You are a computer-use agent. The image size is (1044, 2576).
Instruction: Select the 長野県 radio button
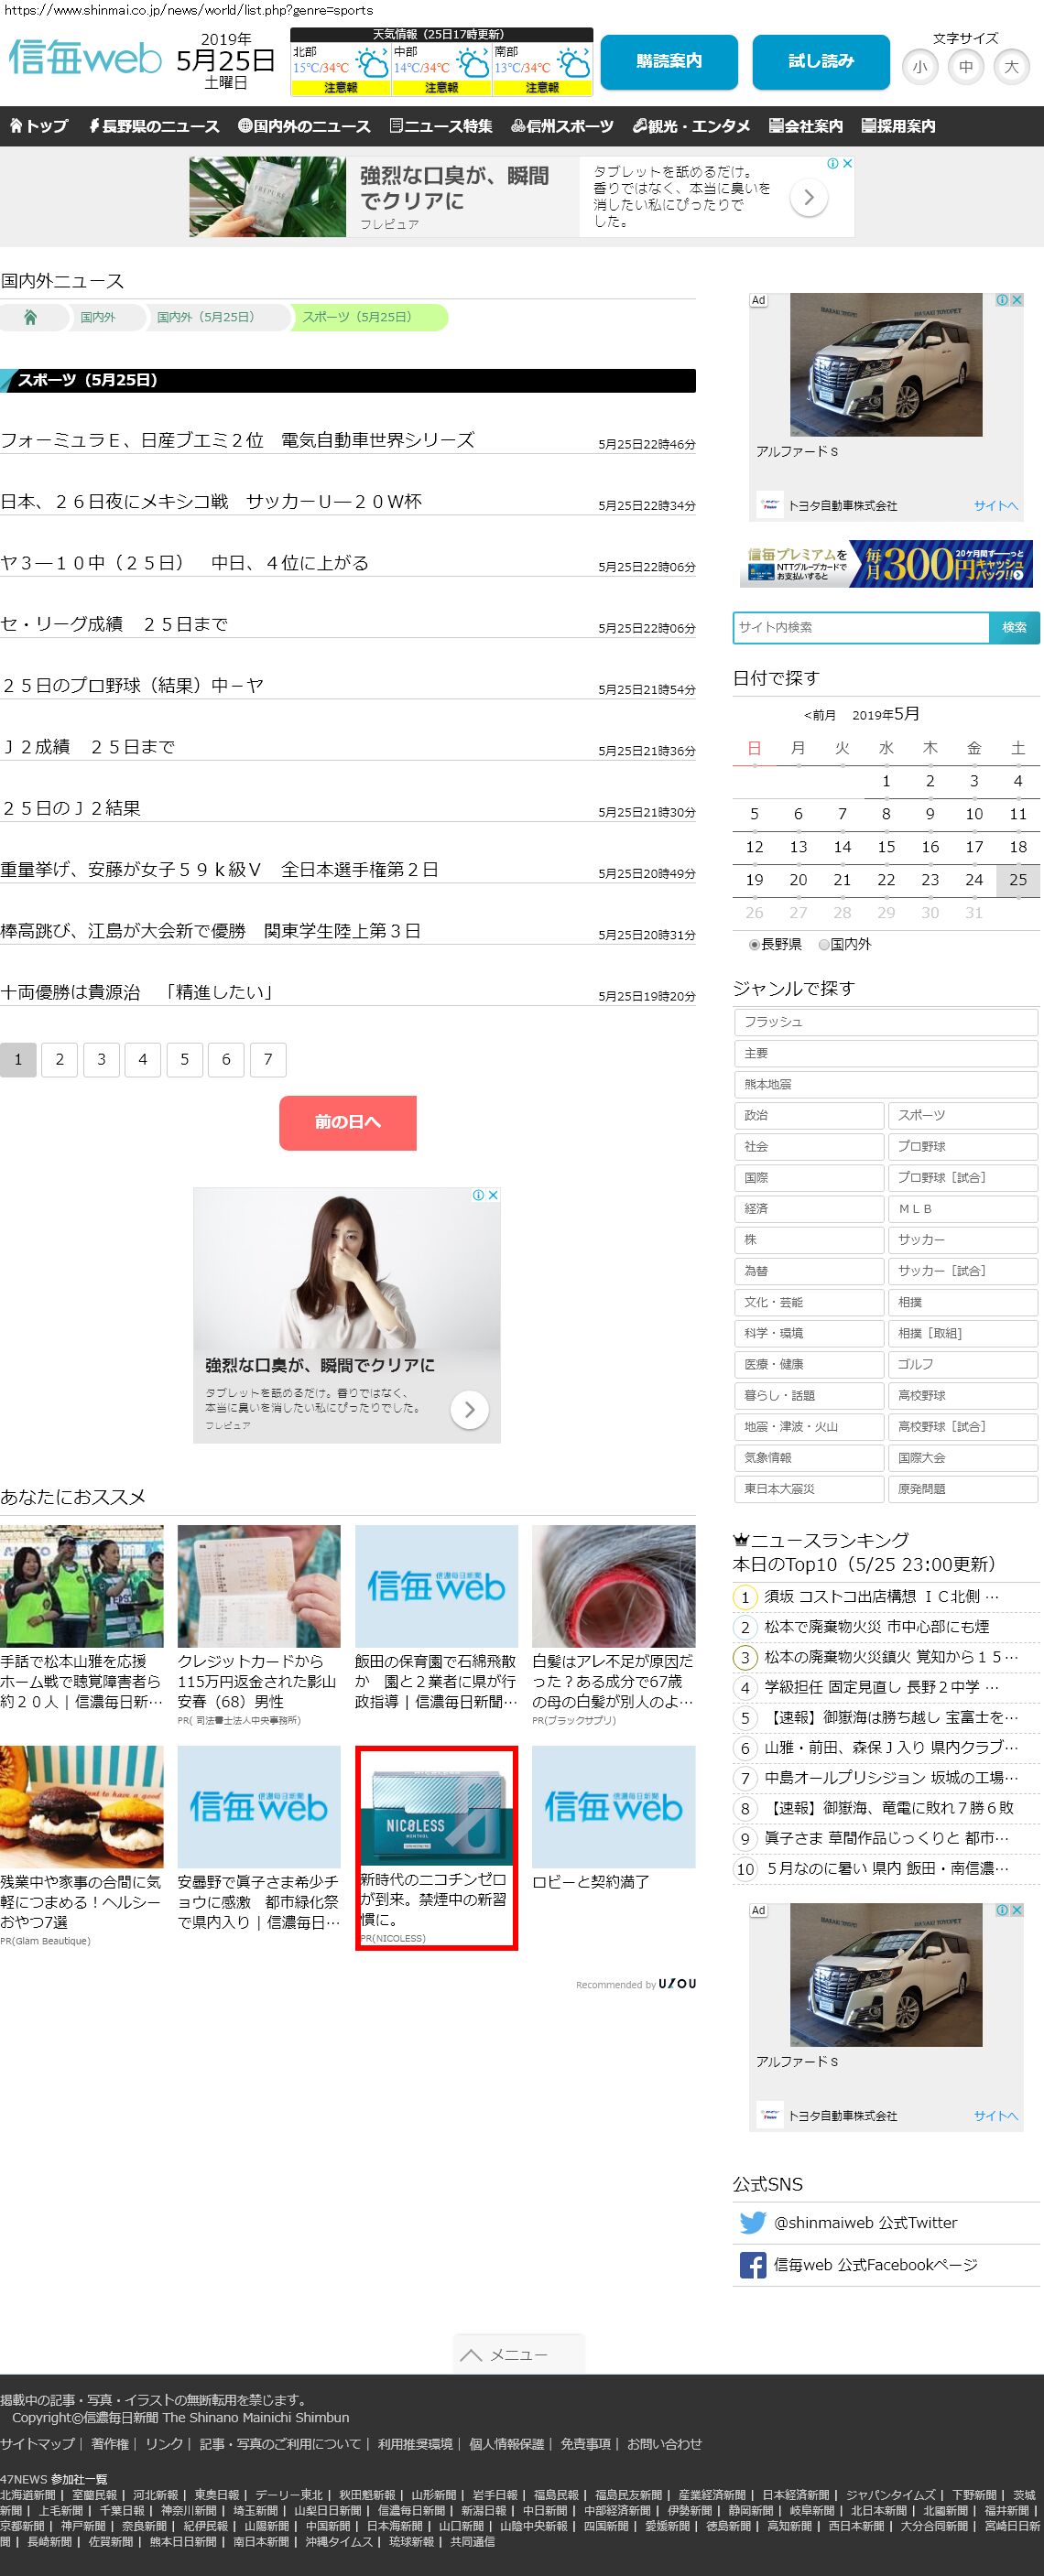pos(754,944)
